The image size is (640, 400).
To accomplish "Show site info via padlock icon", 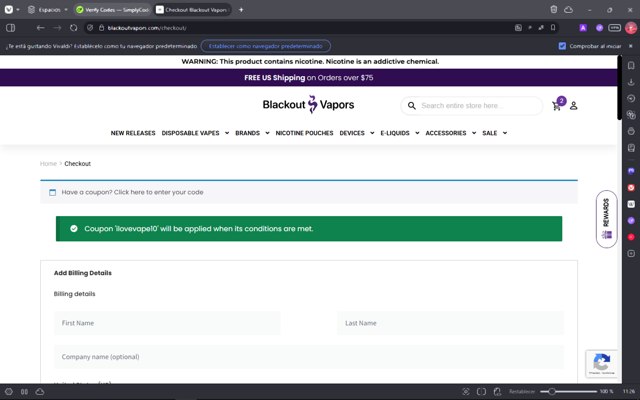I will [x=102, y=28].
